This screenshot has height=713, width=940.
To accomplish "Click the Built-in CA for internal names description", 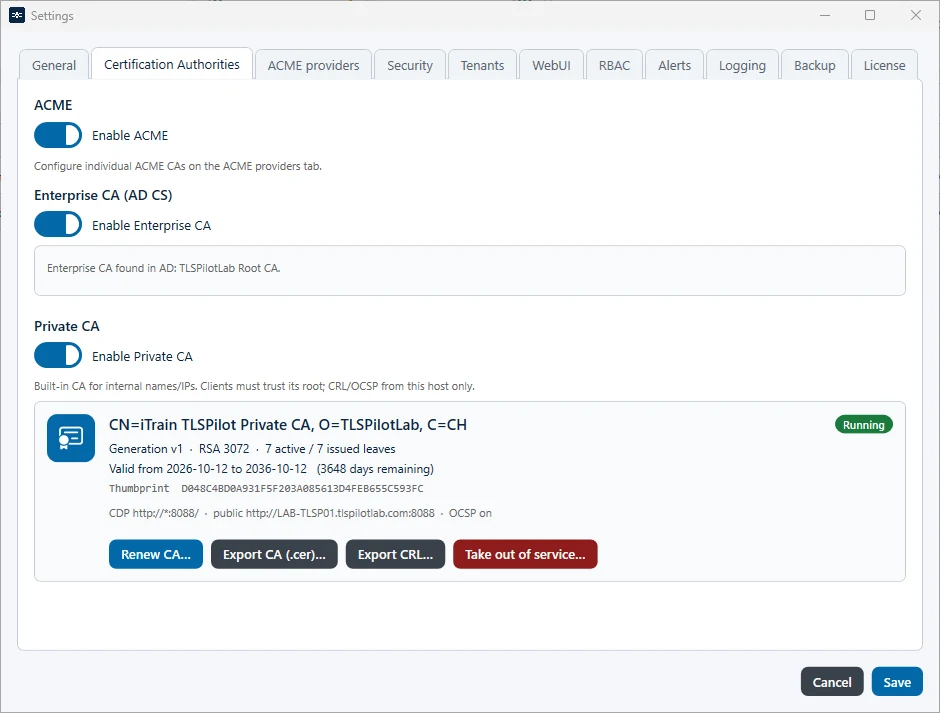I will (254, 386).
